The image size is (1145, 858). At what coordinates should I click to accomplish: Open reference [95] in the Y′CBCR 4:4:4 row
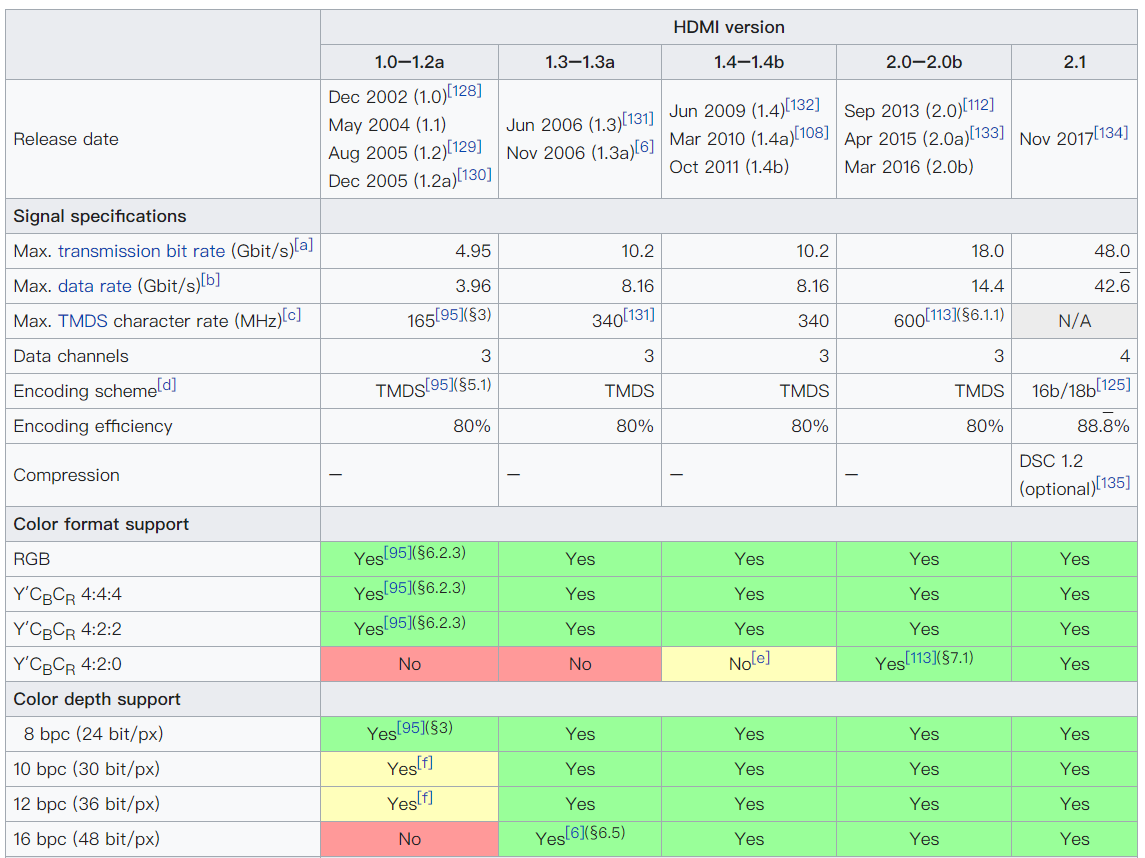(x=397, y=587)
